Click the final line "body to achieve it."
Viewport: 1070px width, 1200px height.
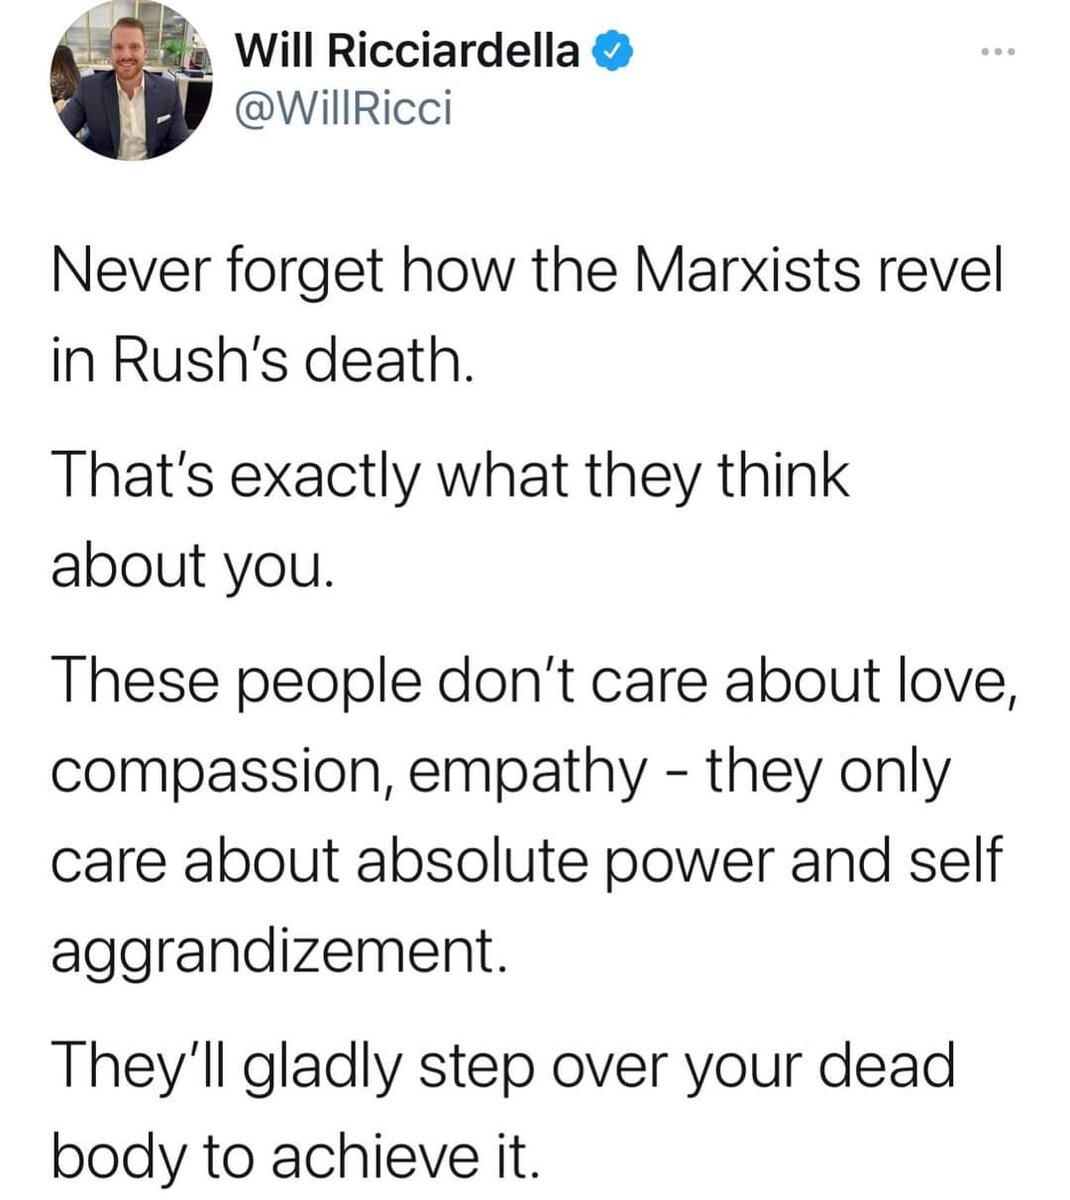[x=295, y=1155]
